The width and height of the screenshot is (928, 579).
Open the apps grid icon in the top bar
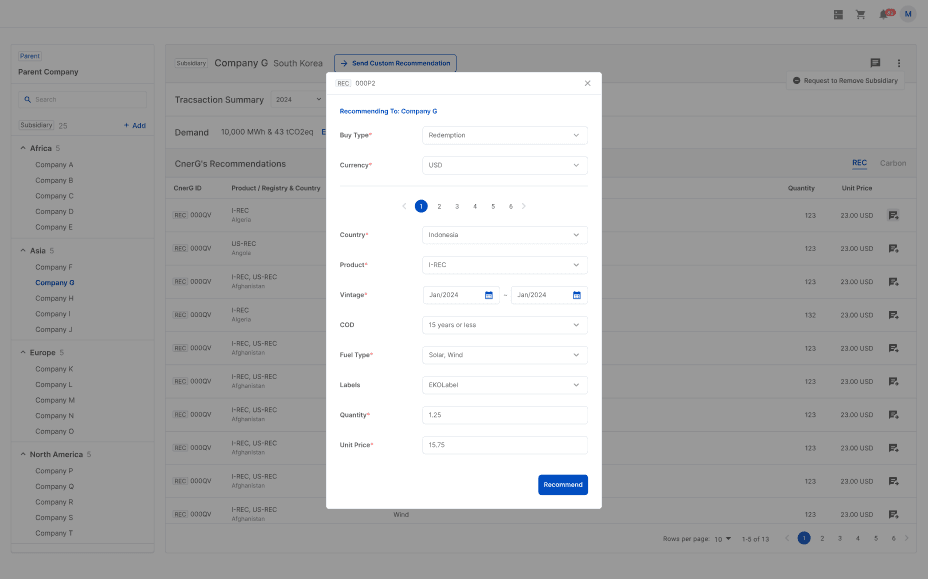click(838, 14)
